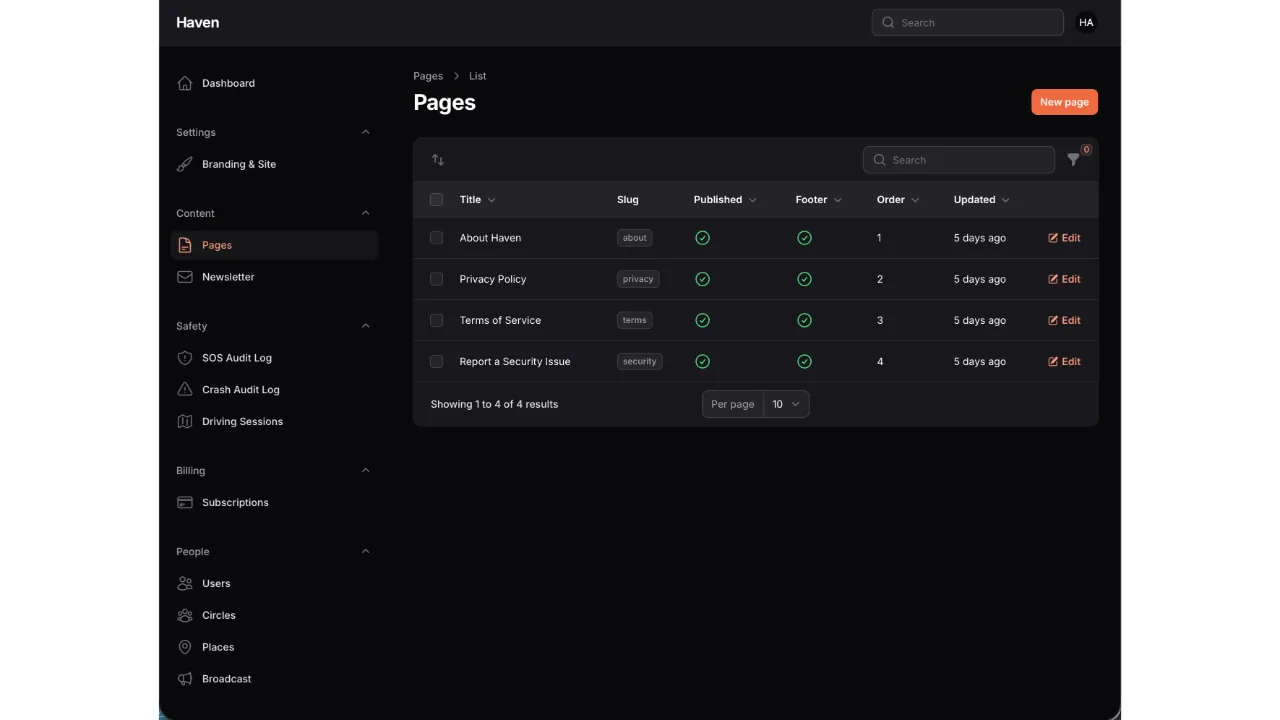Collapse the Content sidebar group
This screenshot has width=1280, height=720.
[365, 213]
